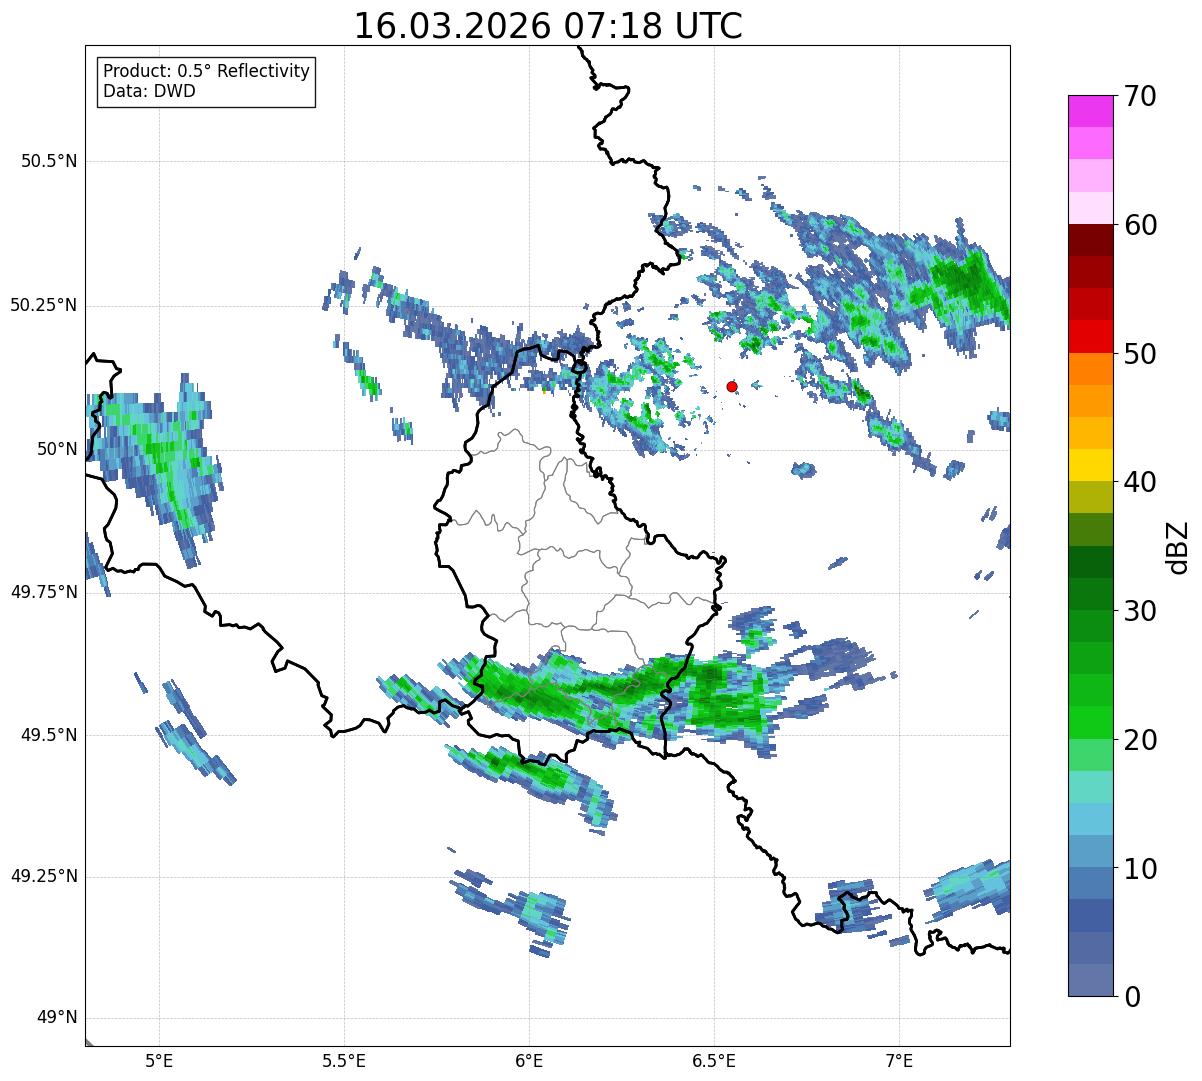This screenshot has height=1081, width=1202.
Task: Click the 49.75°N latitude label
Action: click(44, 592)
